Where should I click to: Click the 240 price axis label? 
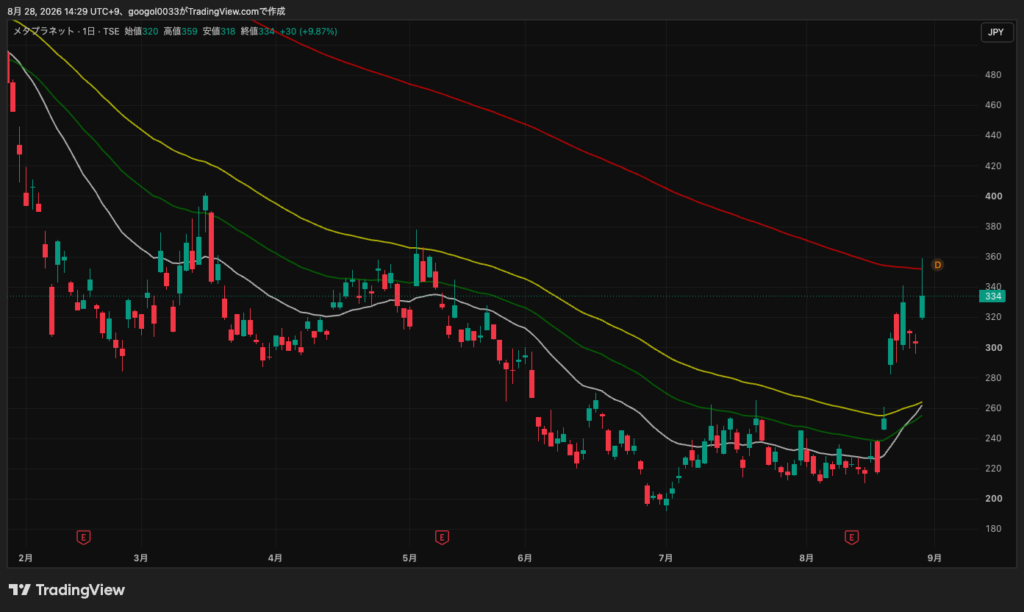[993, 438]
